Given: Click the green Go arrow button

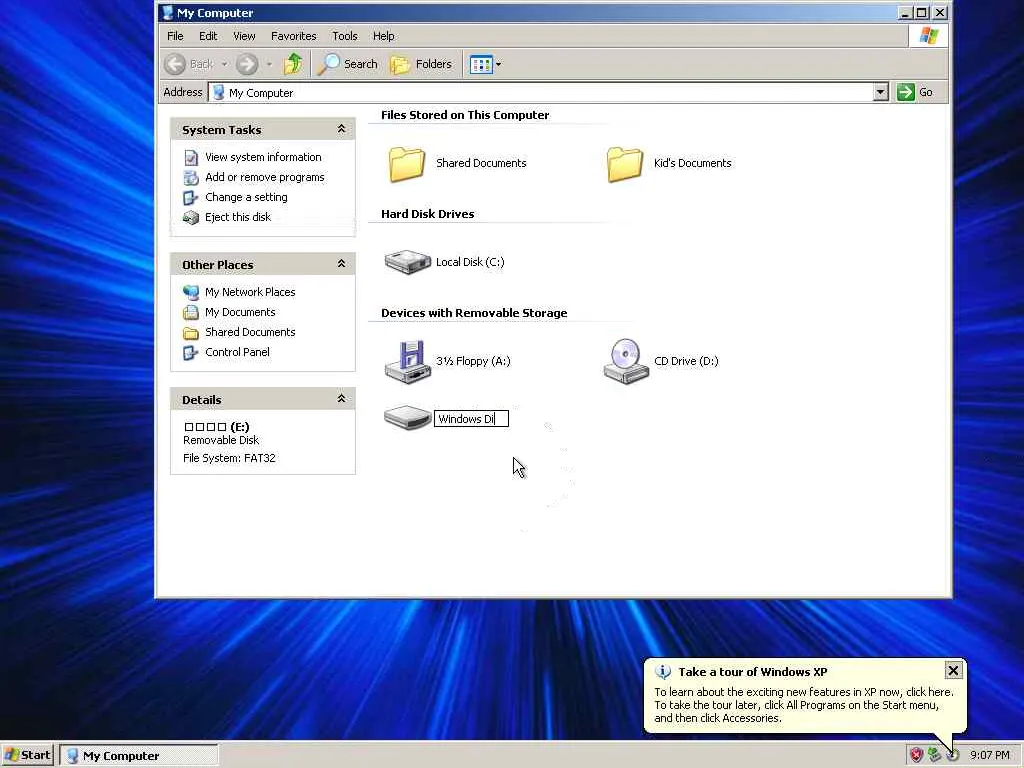Looking at the screenshot, I should 905,92.
